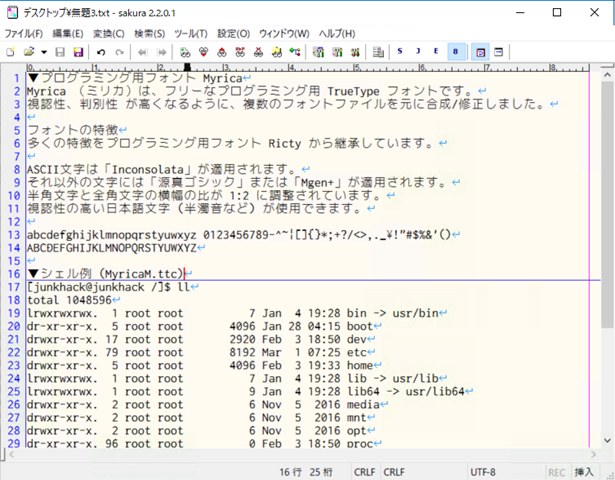This screenshot has width=615, height=480.
Task: Jump back to previous position arrow
Action: tap(142, 52)
